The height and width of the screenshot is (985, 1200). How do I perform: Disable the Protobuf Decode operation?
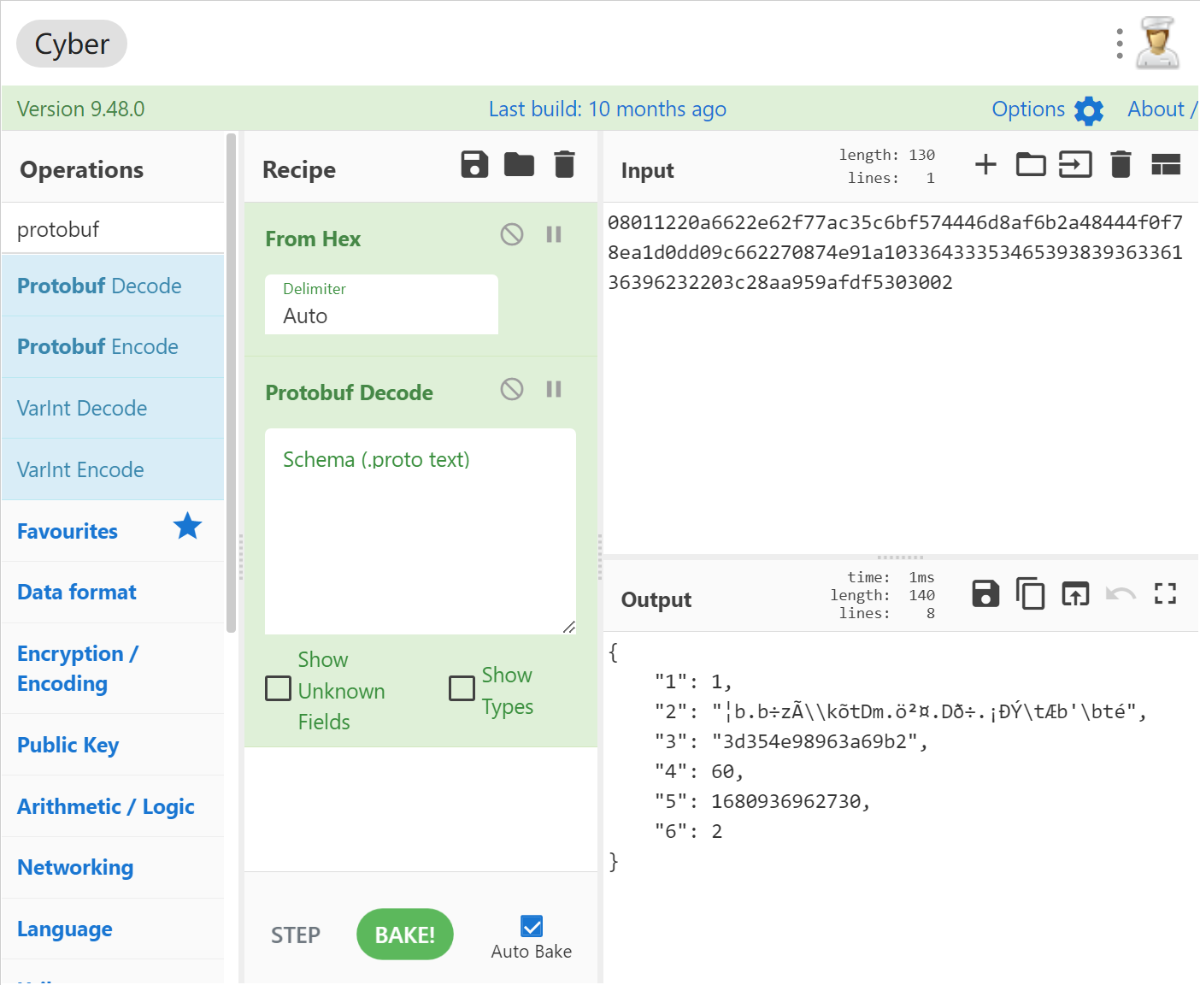point(512,389)
